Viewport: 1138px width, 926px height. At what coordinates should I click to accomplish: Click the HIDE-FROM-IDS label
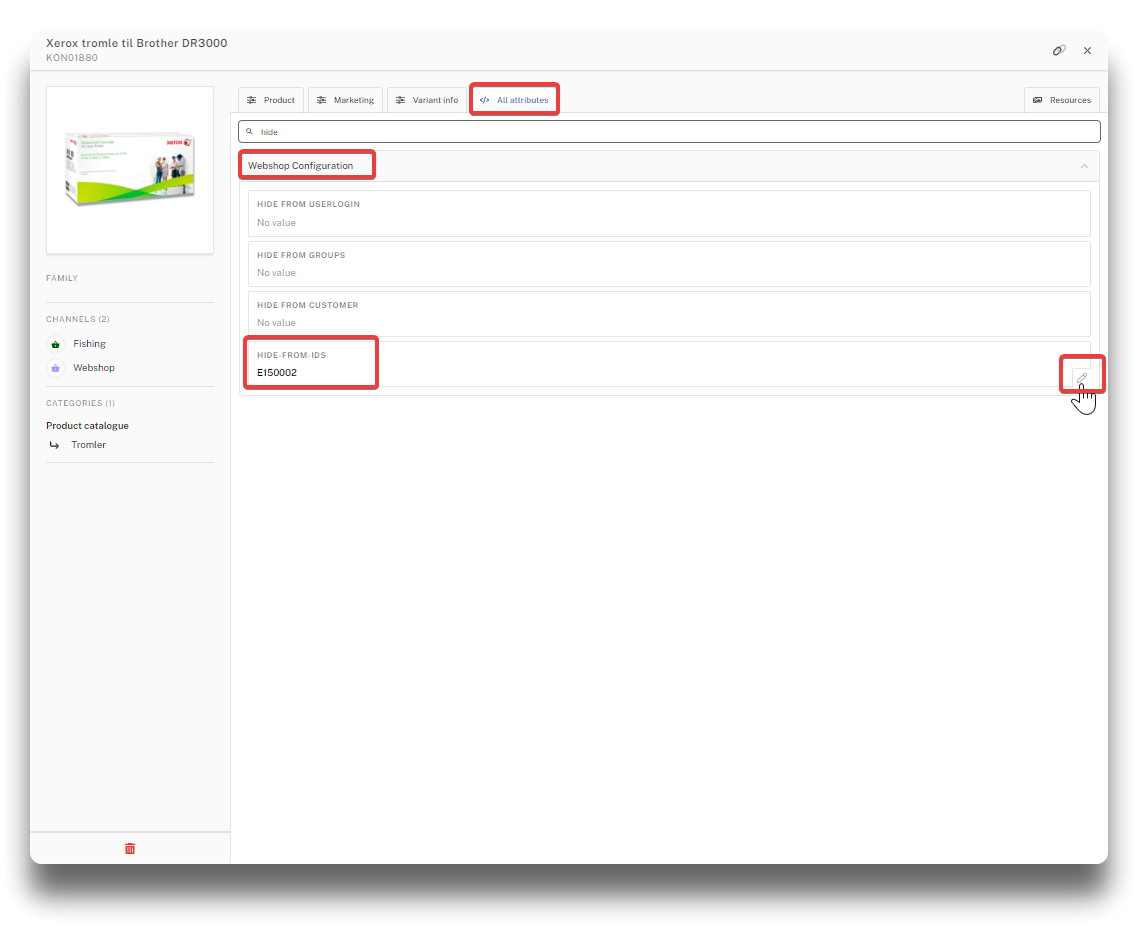[291, 356]
